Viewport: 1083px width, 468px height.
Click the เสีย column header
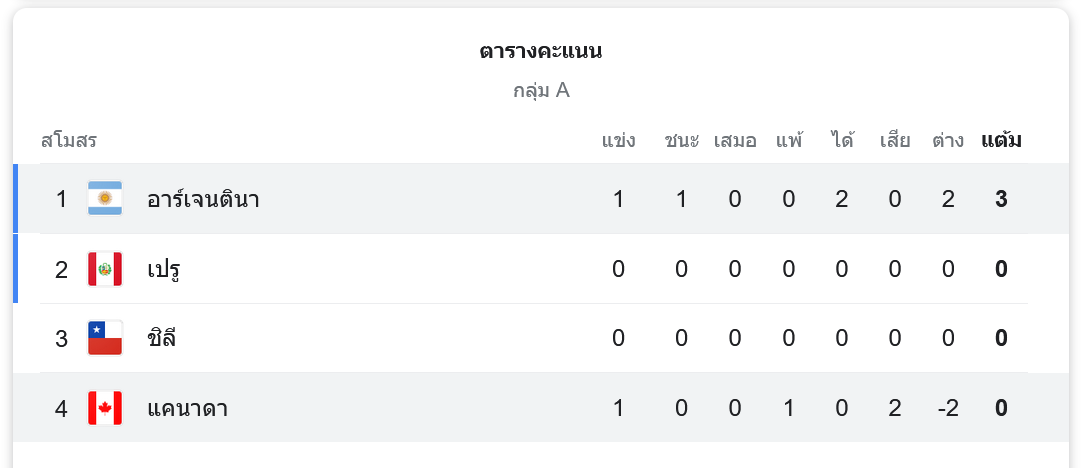click(x=895, y=140)
